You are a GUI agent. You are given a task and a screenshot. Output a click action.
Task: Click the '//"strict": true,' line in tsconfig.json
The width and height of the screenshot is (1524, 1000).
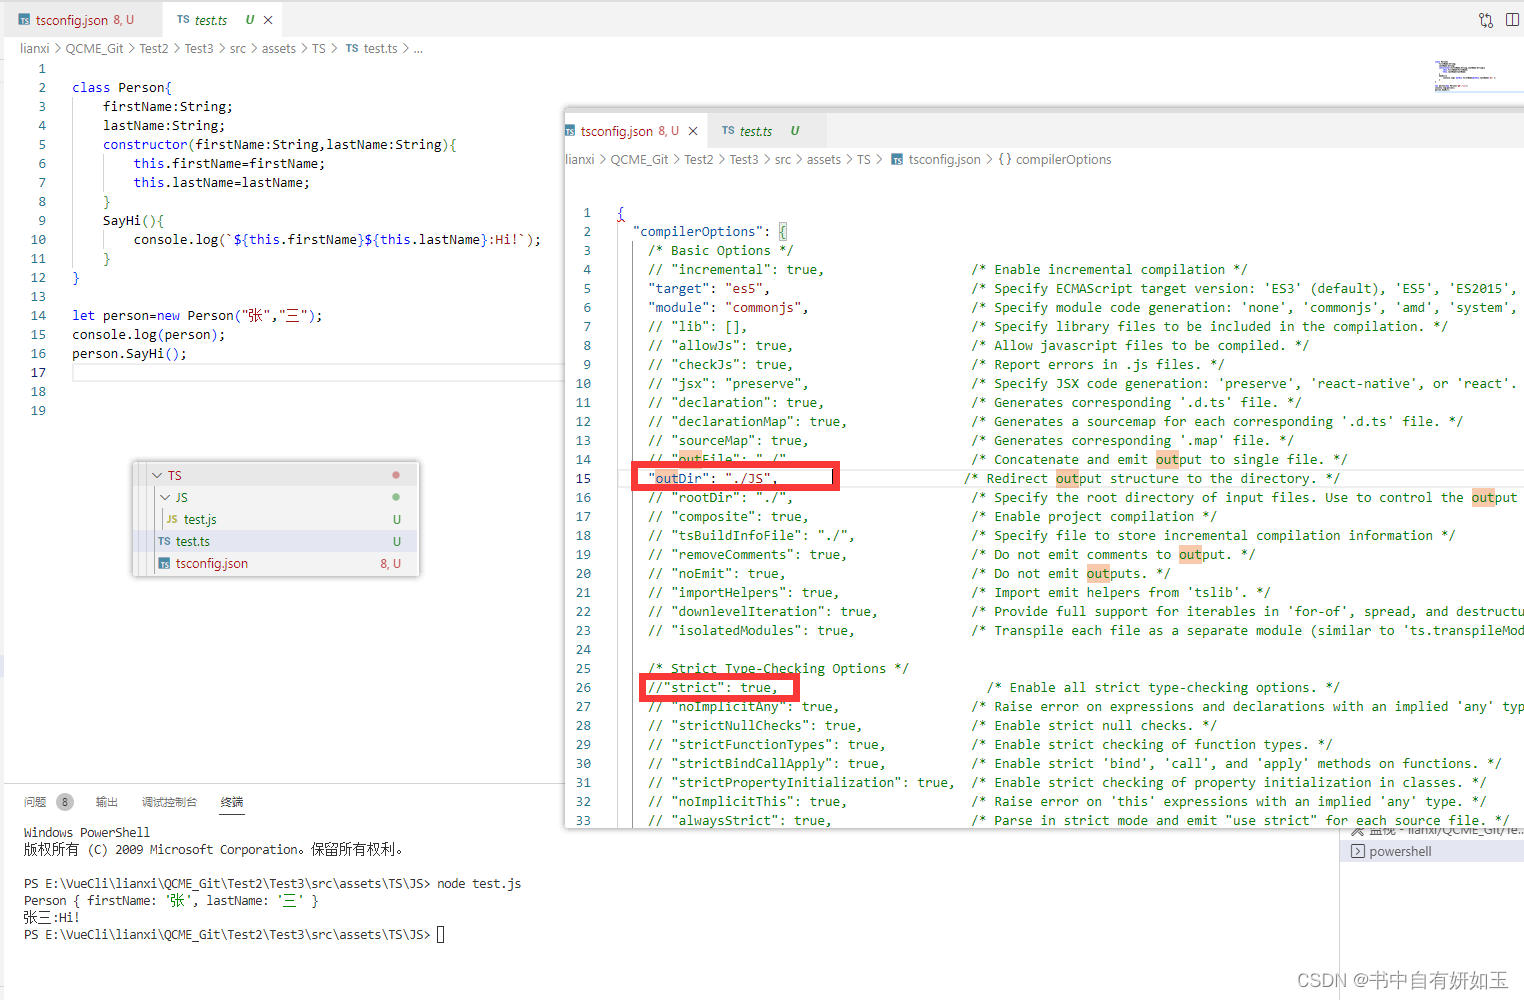click(713, 688)
